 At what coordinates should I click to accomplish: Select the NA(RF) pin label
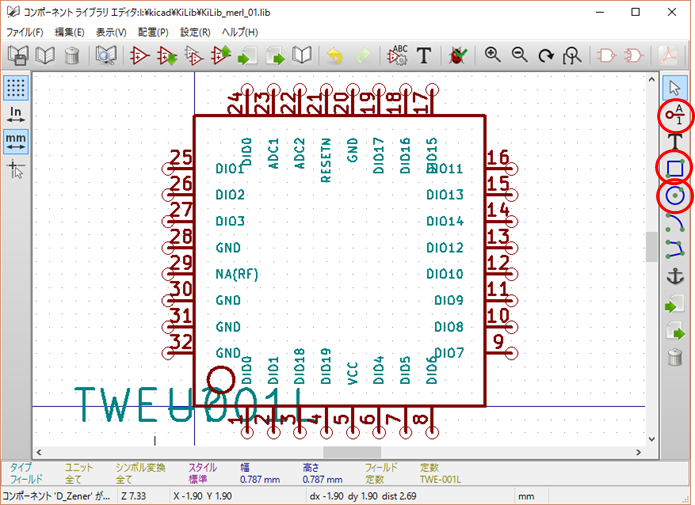point(237,274)
